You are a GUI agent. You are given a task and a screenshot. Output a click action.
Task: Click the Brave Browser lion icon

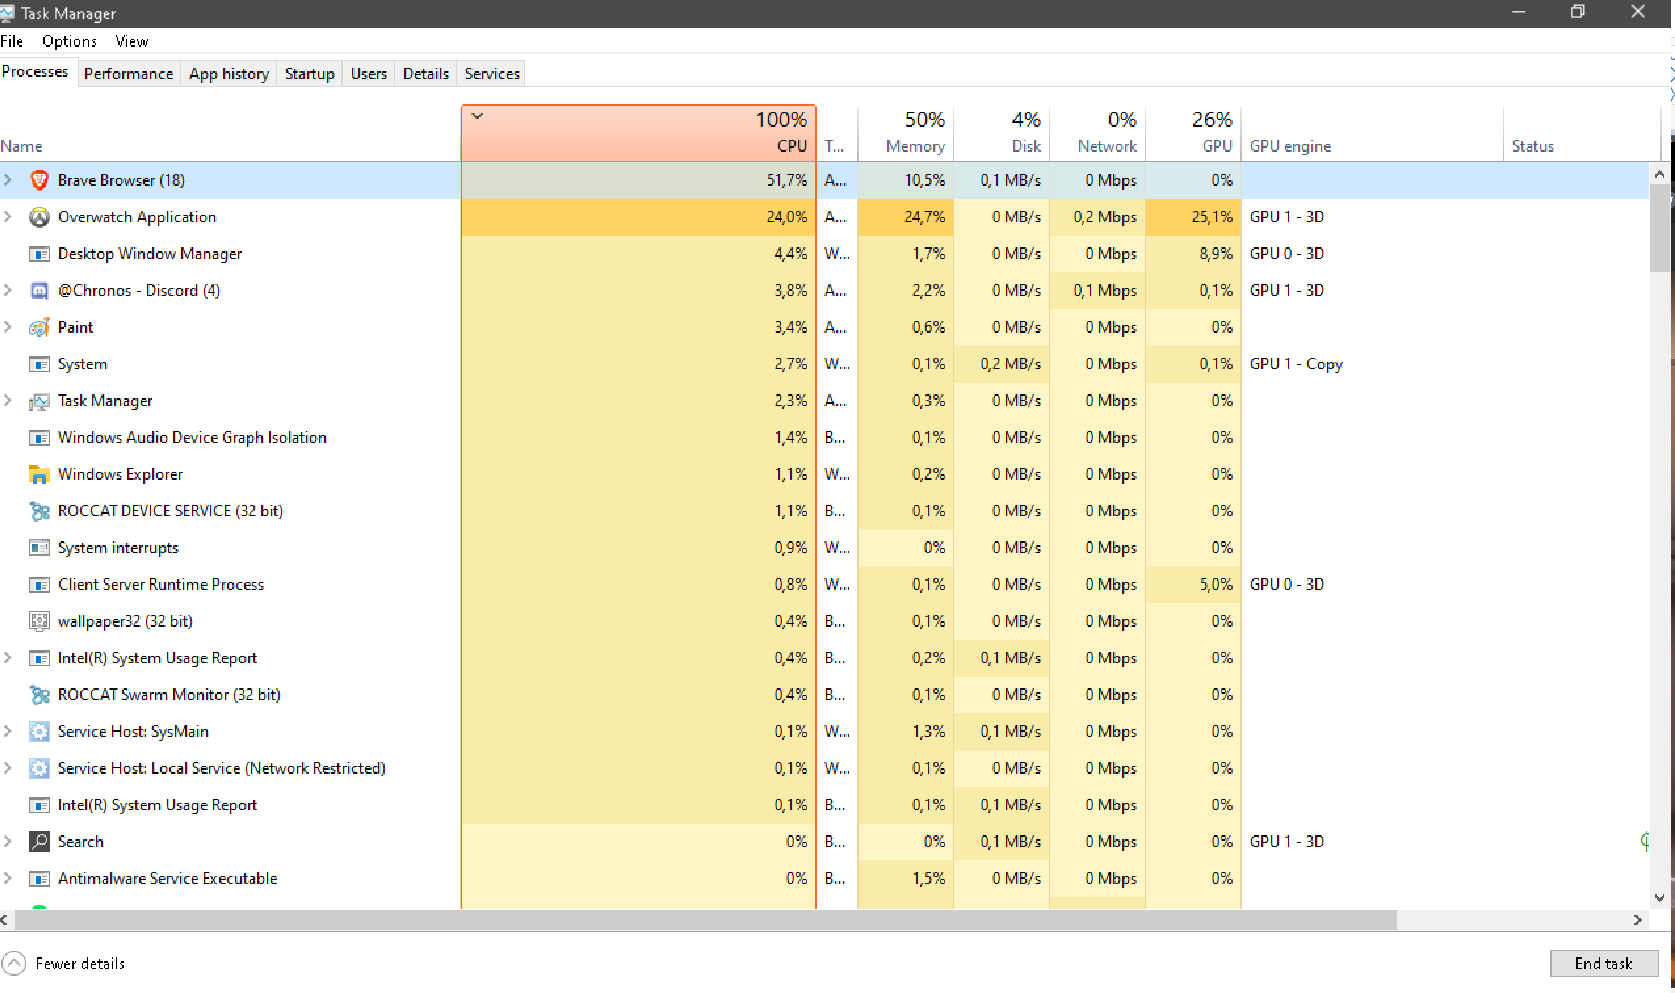(x=39, y=180)
